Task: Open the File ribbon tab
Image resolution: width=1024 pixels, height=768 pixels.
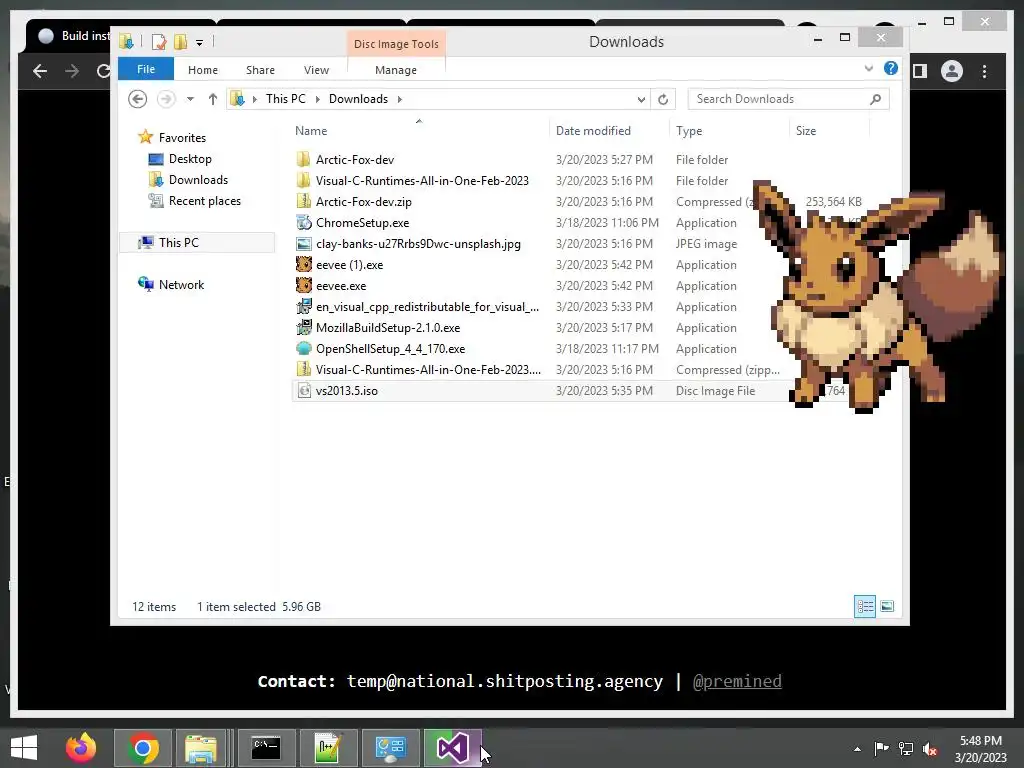Action: pyautogui.click(x=146, y=69)
